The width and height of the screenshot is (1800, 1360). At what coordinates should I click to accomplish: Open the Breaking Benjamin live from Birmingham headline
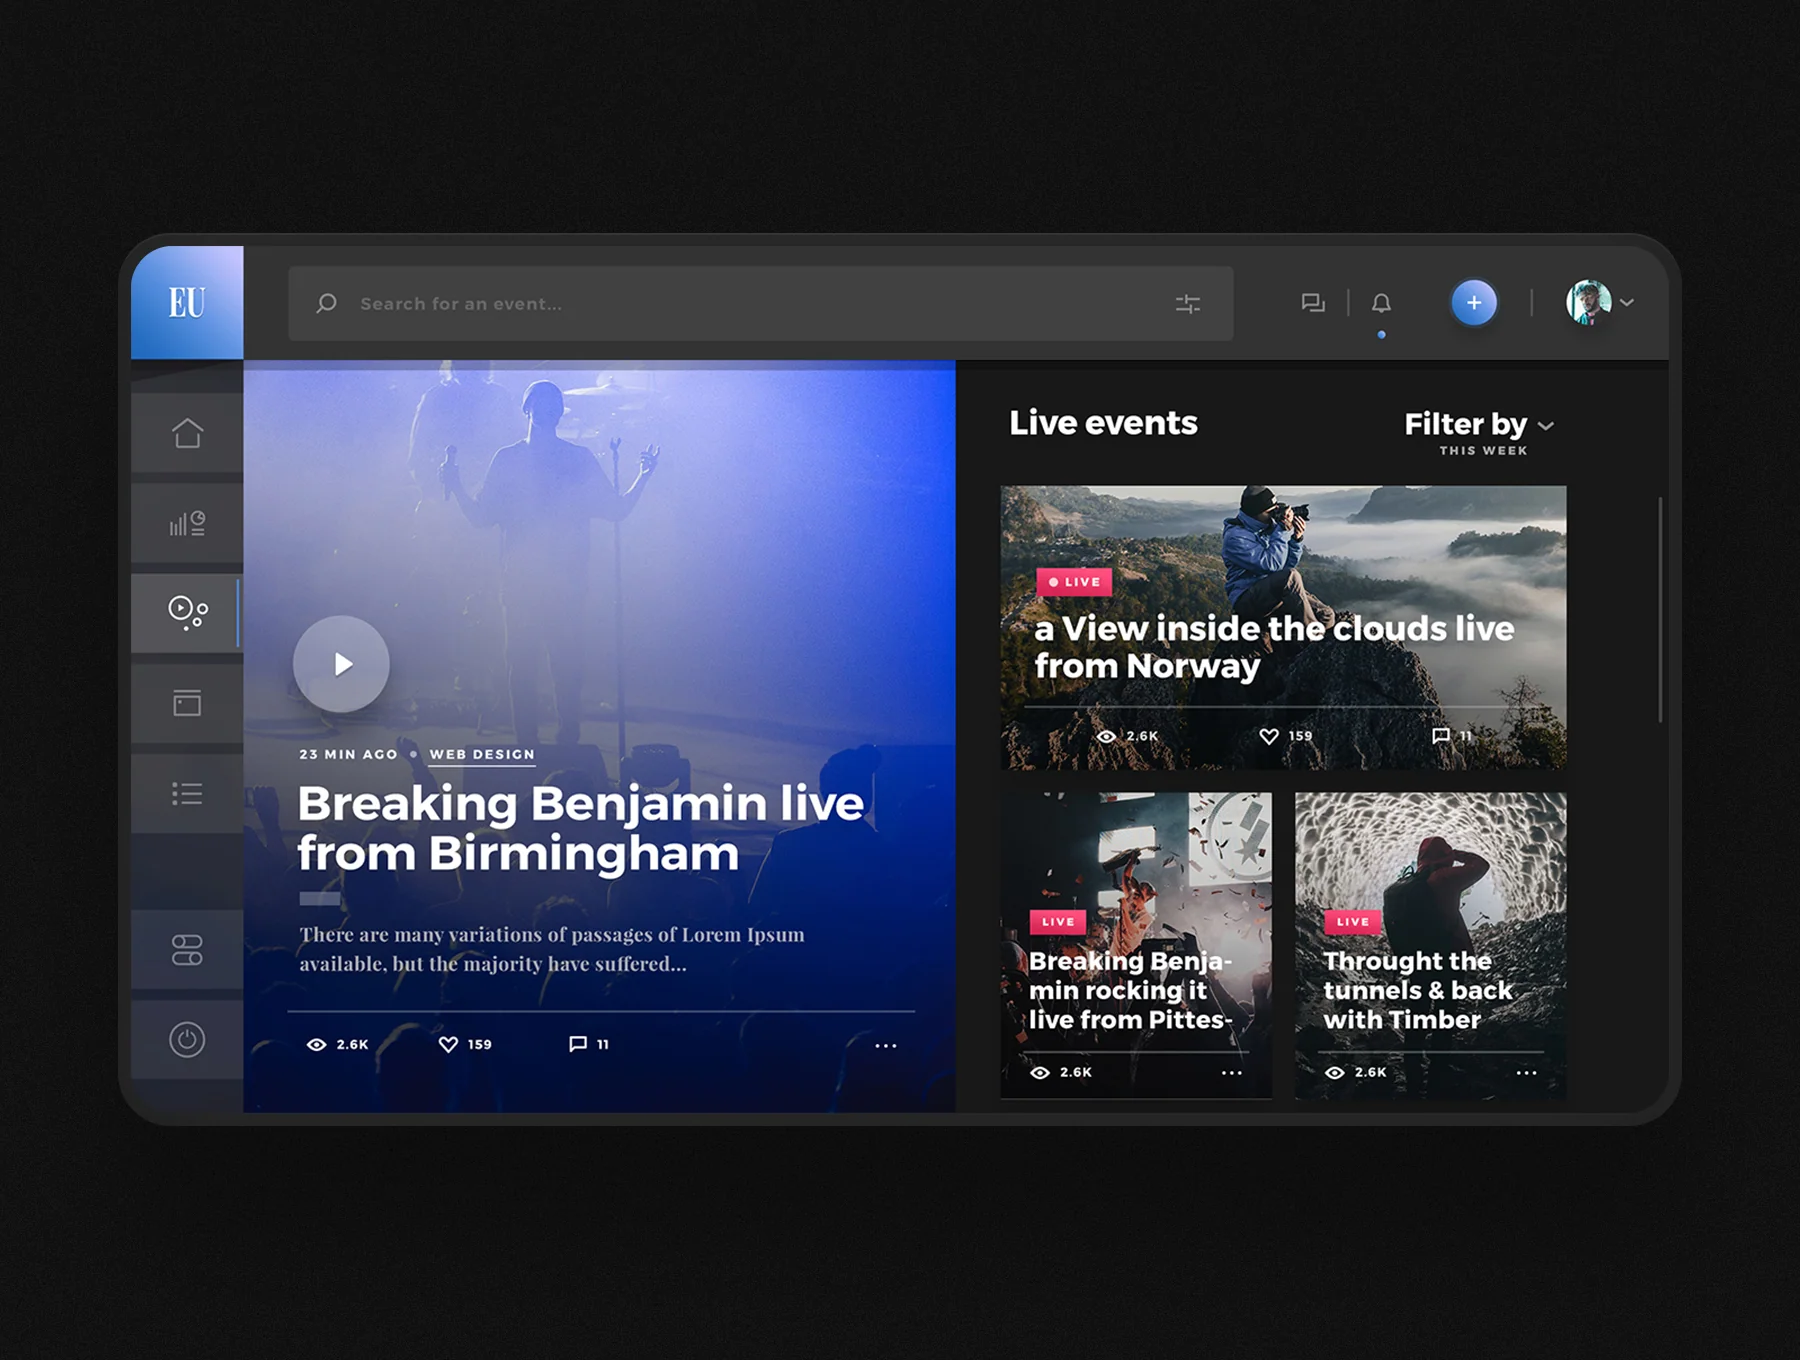[x=580, y=828]
